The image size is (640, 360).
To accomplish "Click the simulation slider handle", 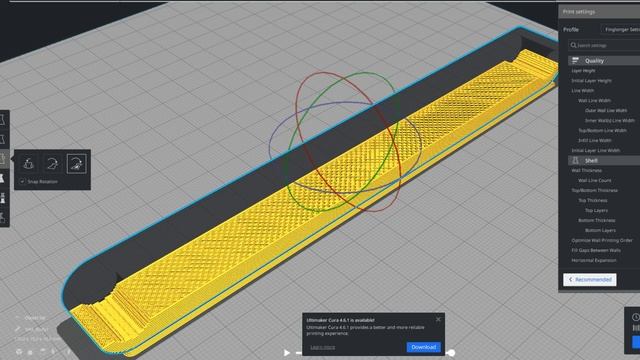I will [451, 353].
